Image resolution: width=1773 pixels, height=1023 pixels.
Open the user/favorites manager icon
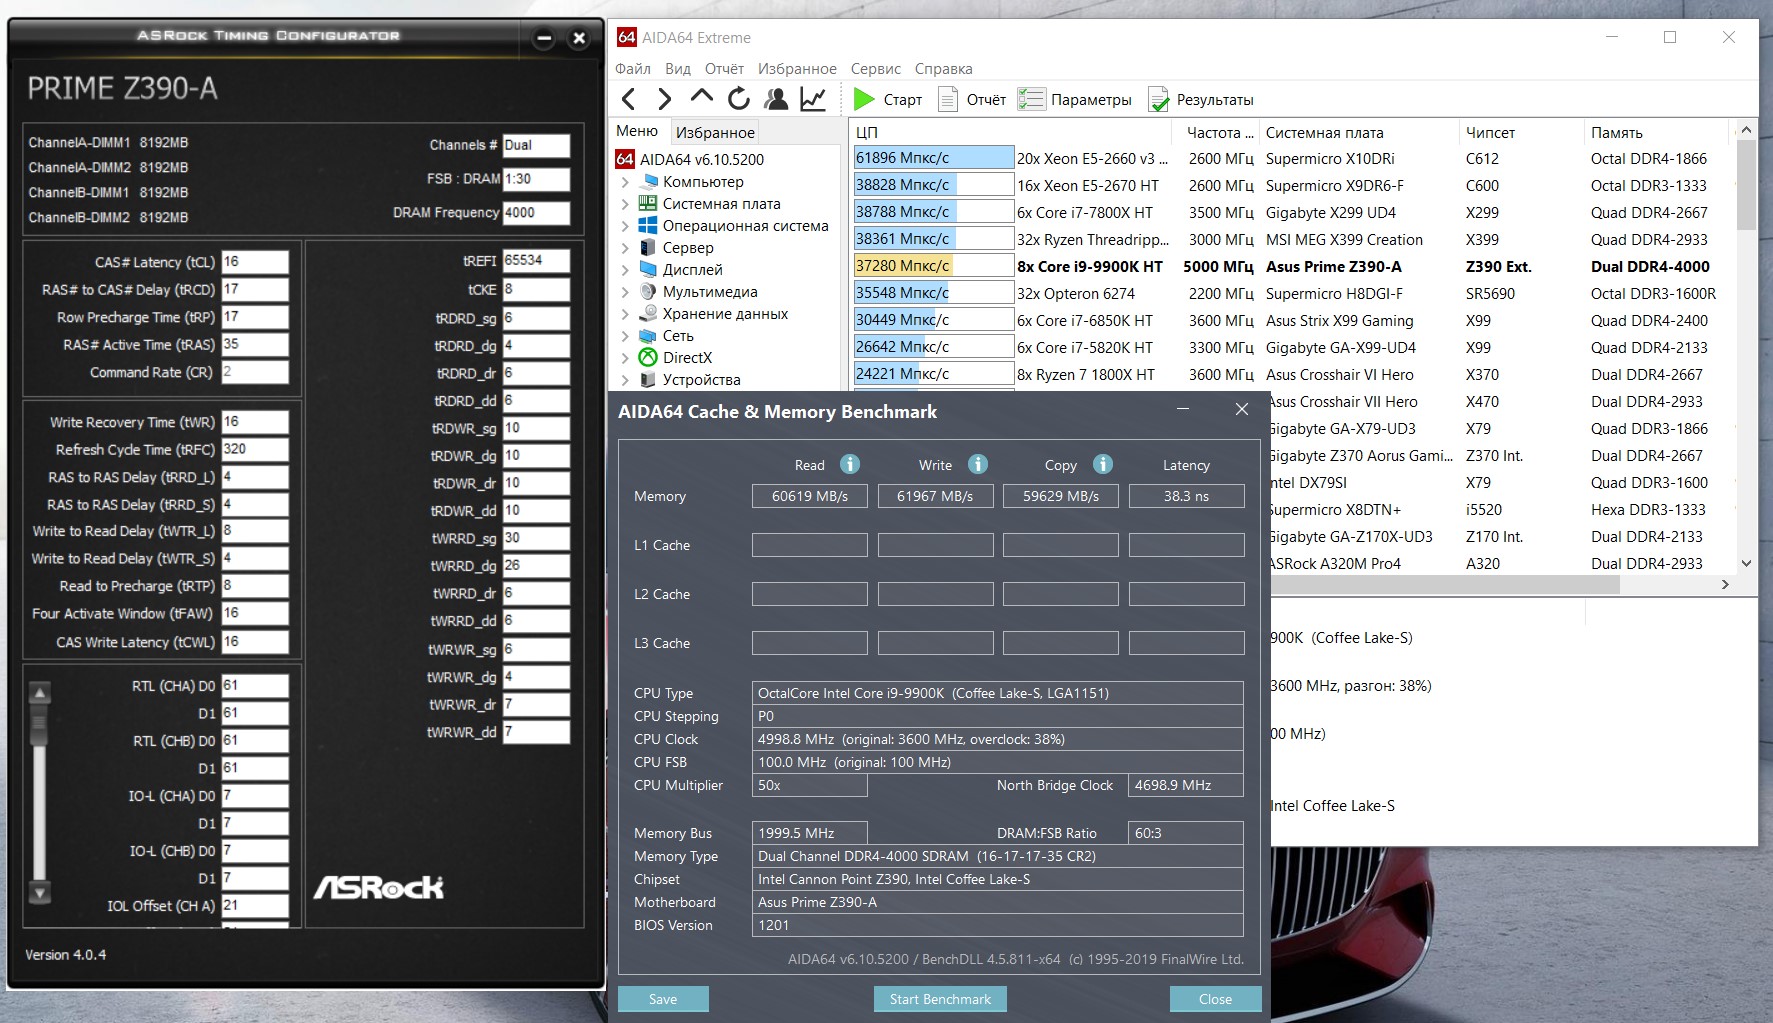[775, 99]
